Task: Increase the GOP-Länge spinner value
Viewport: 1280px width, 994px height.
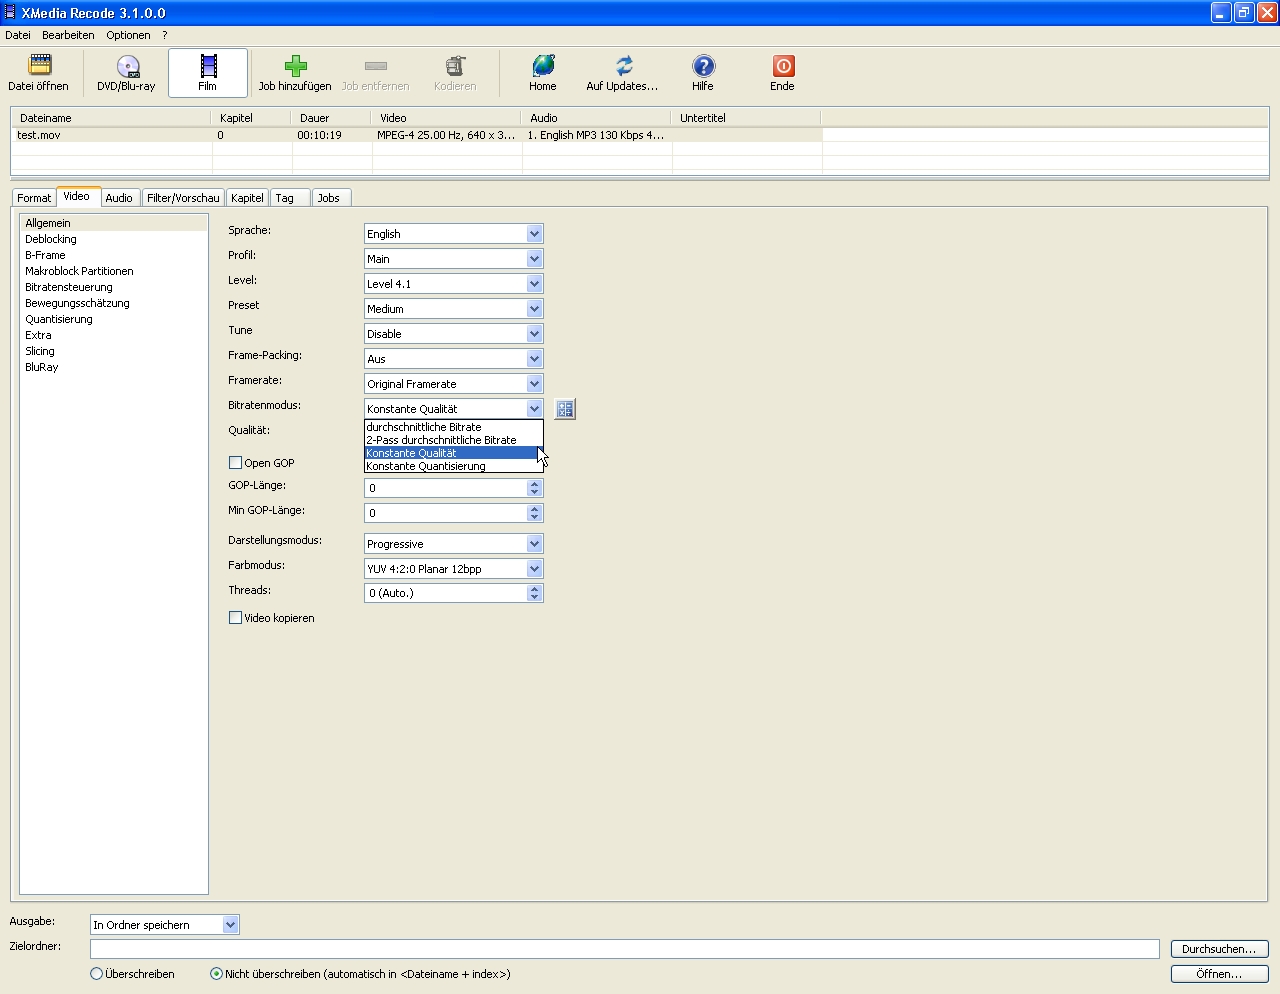Action: coord(535,484)
